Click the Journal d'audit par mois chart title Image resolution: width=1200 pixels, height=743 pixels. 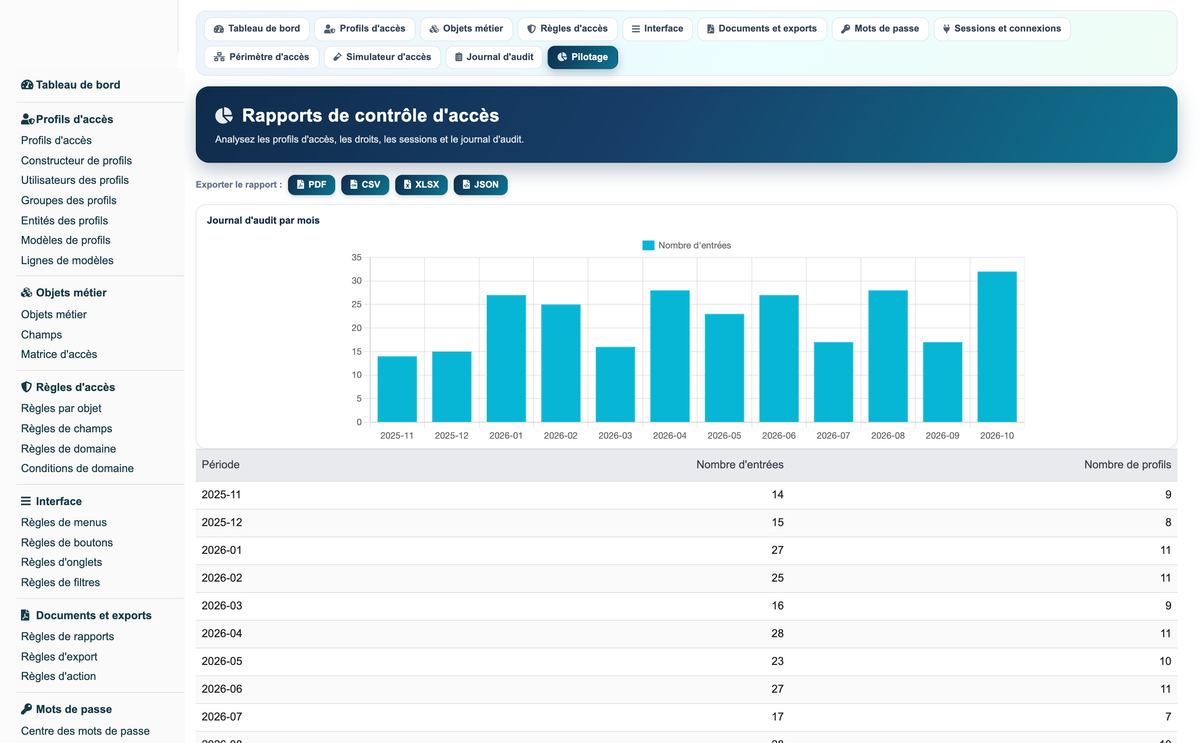click(x=263, y=220)
